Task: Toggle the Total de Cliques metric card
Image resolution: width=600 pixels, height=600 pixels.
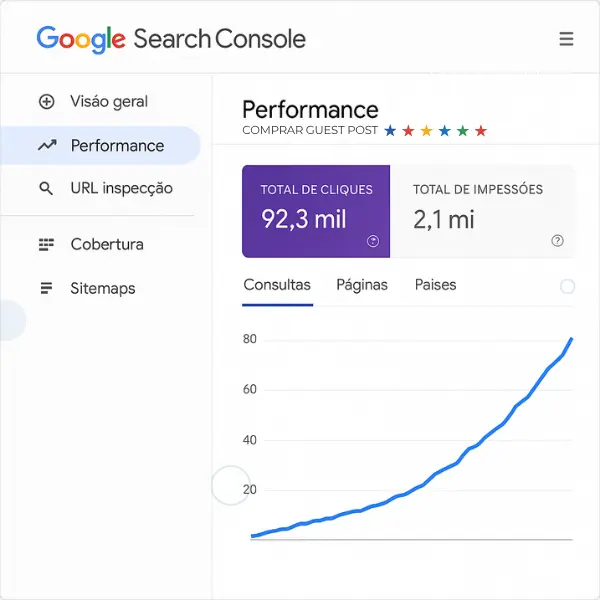Action: pos(316,211)
